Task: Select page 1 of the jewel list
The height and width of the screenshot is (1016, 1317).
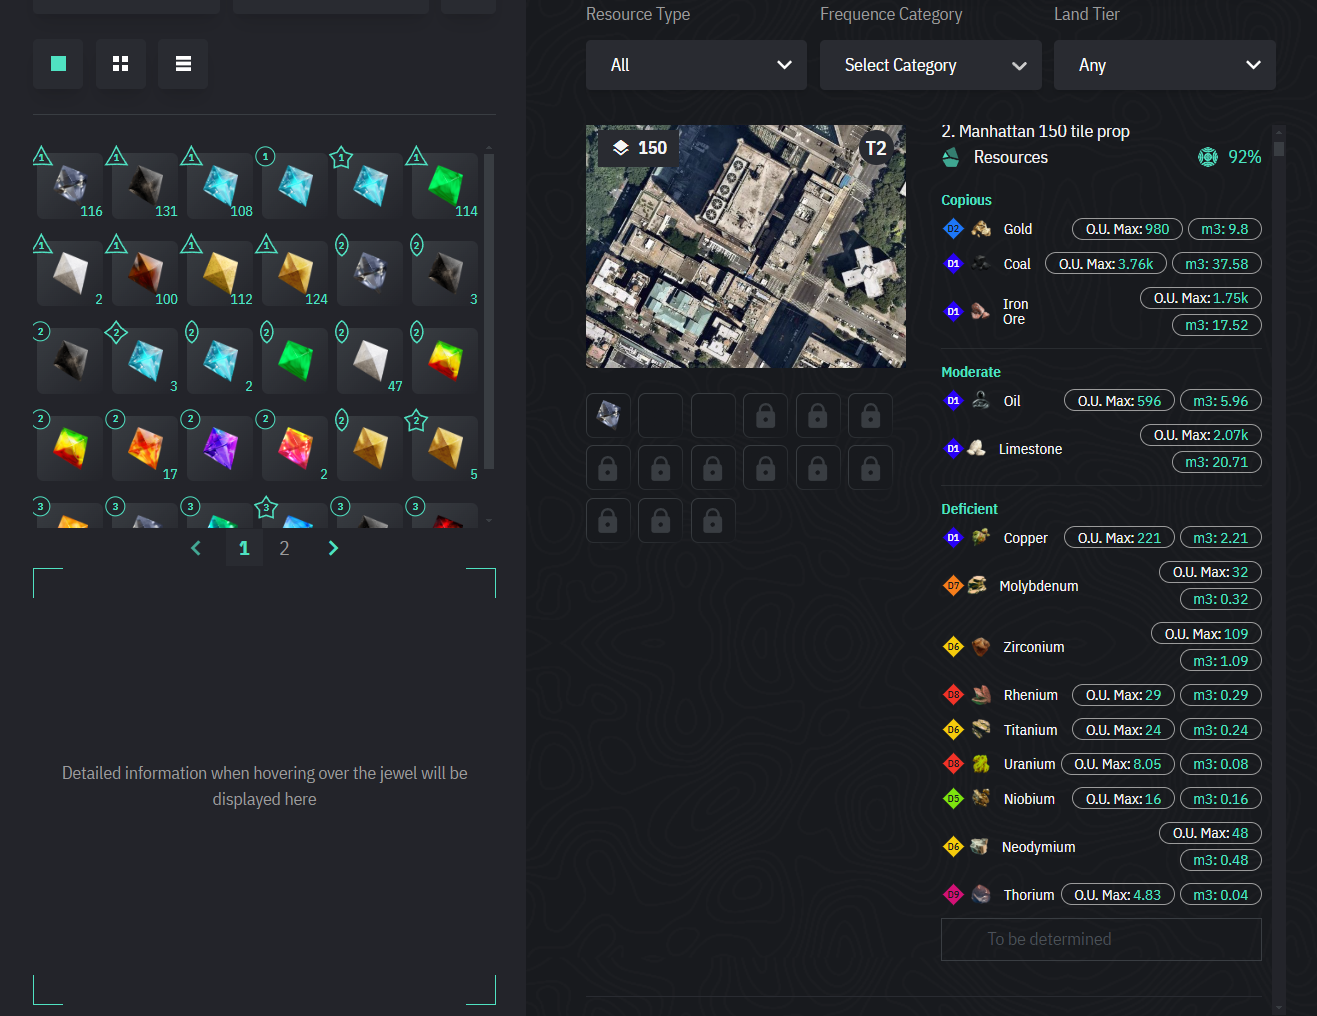Action: (x=244, y=548)
